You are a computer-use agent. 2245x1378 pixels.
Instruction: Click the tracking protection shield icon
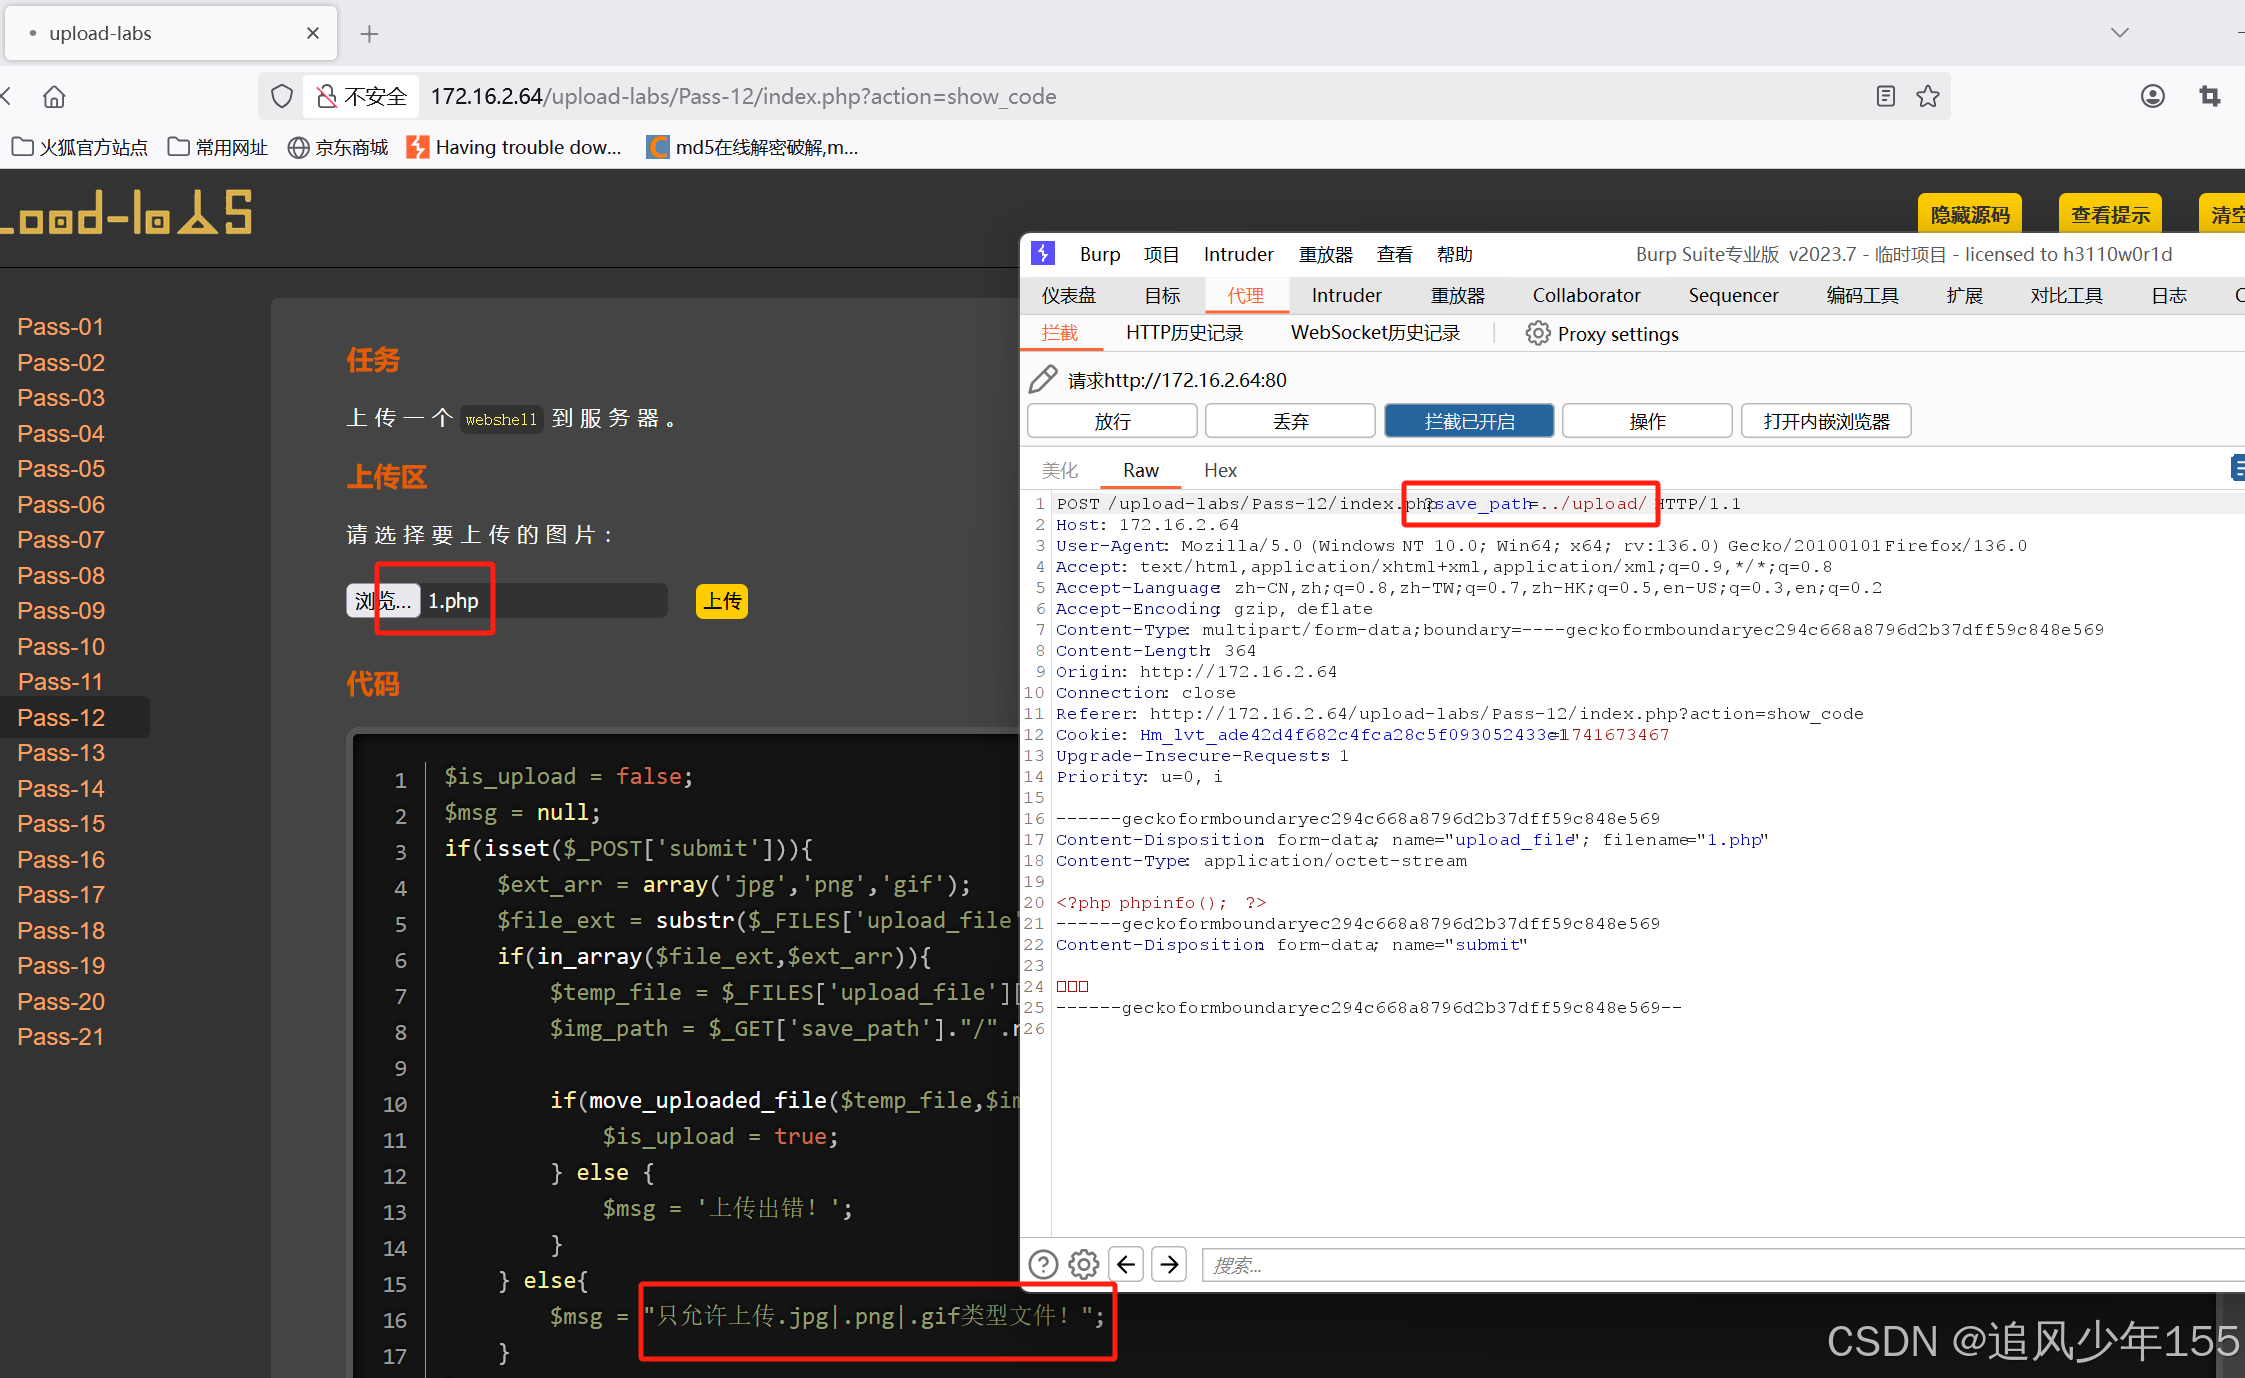282,97
